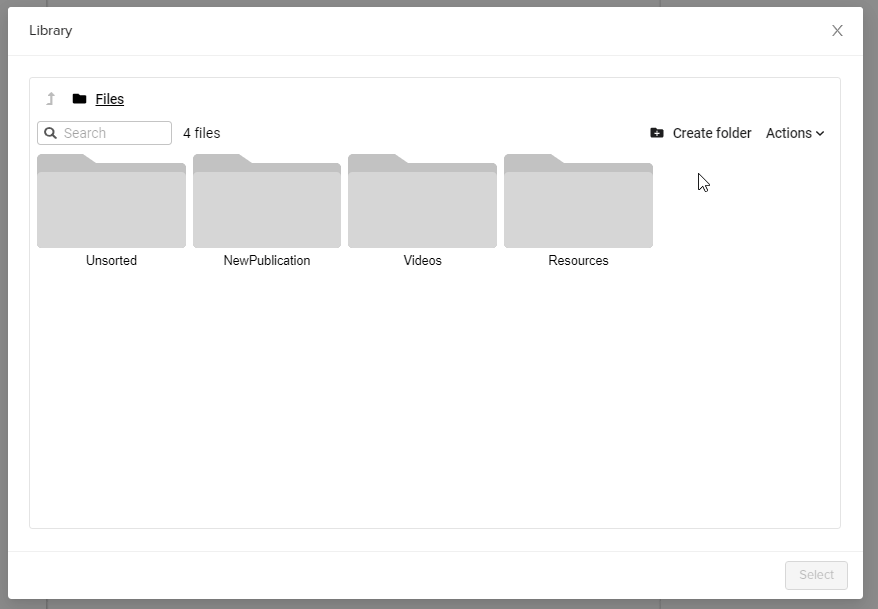This screenshot has width=878, height=609.
Task: Click the Create folder plus-folder icon
Action: (x=657, y=133)
